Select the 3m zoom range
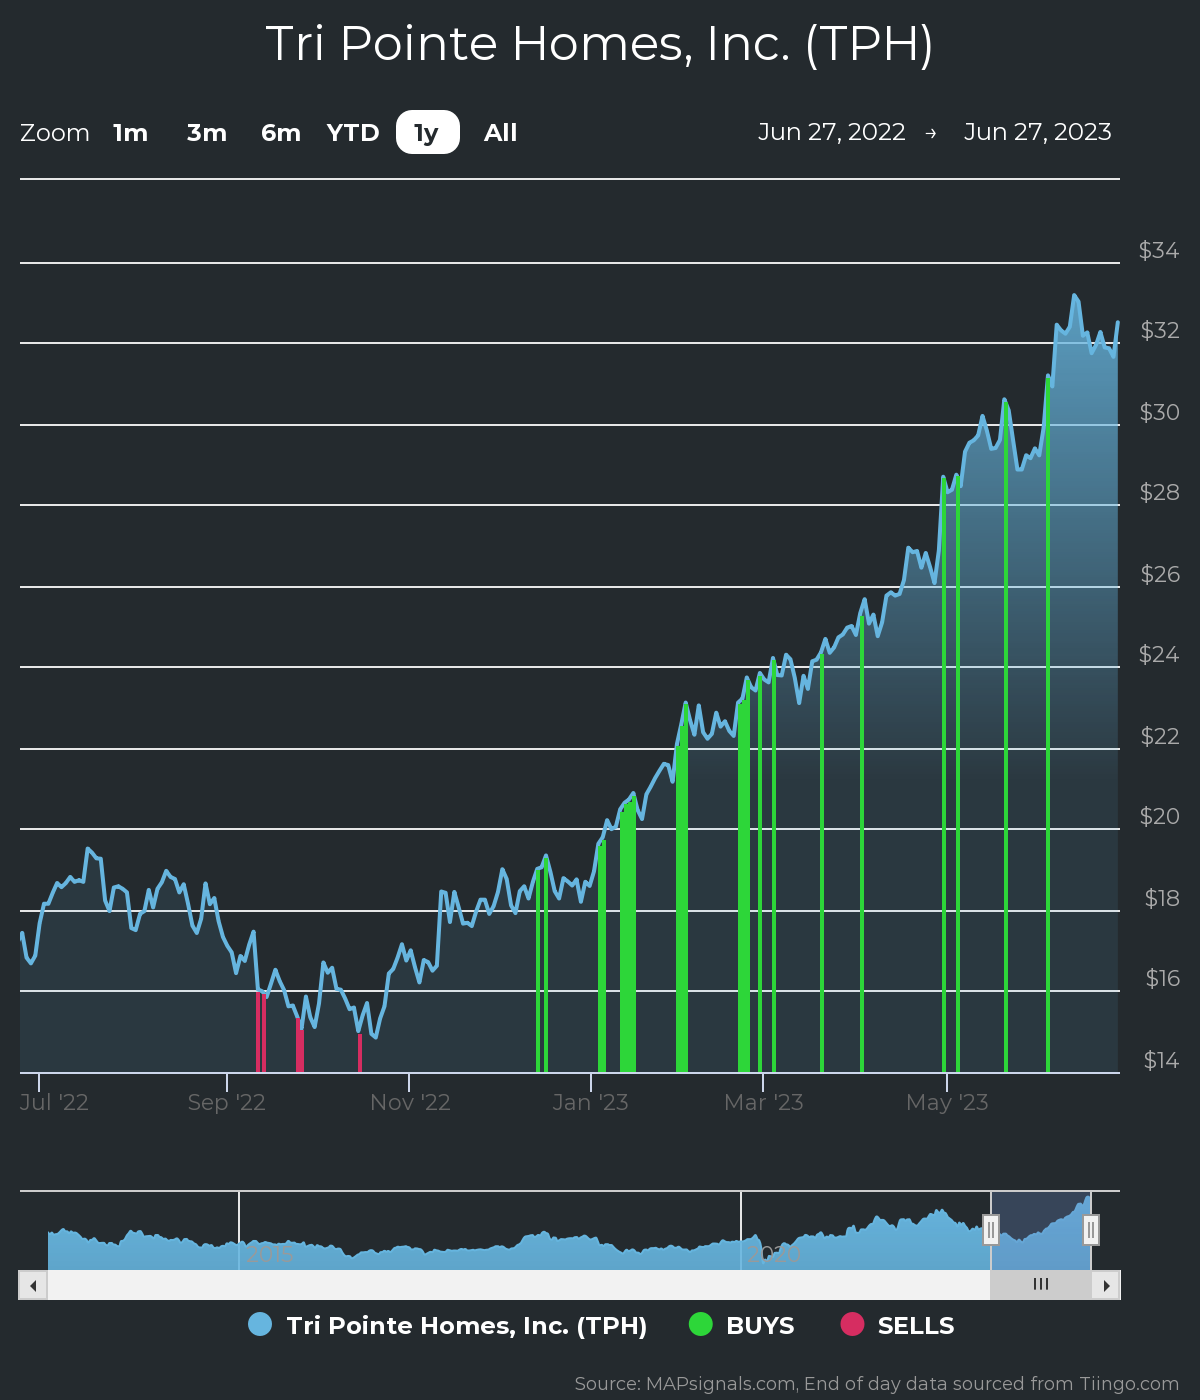The height and width of the screenshot is (1400, 1200). [x=207, y=132]
